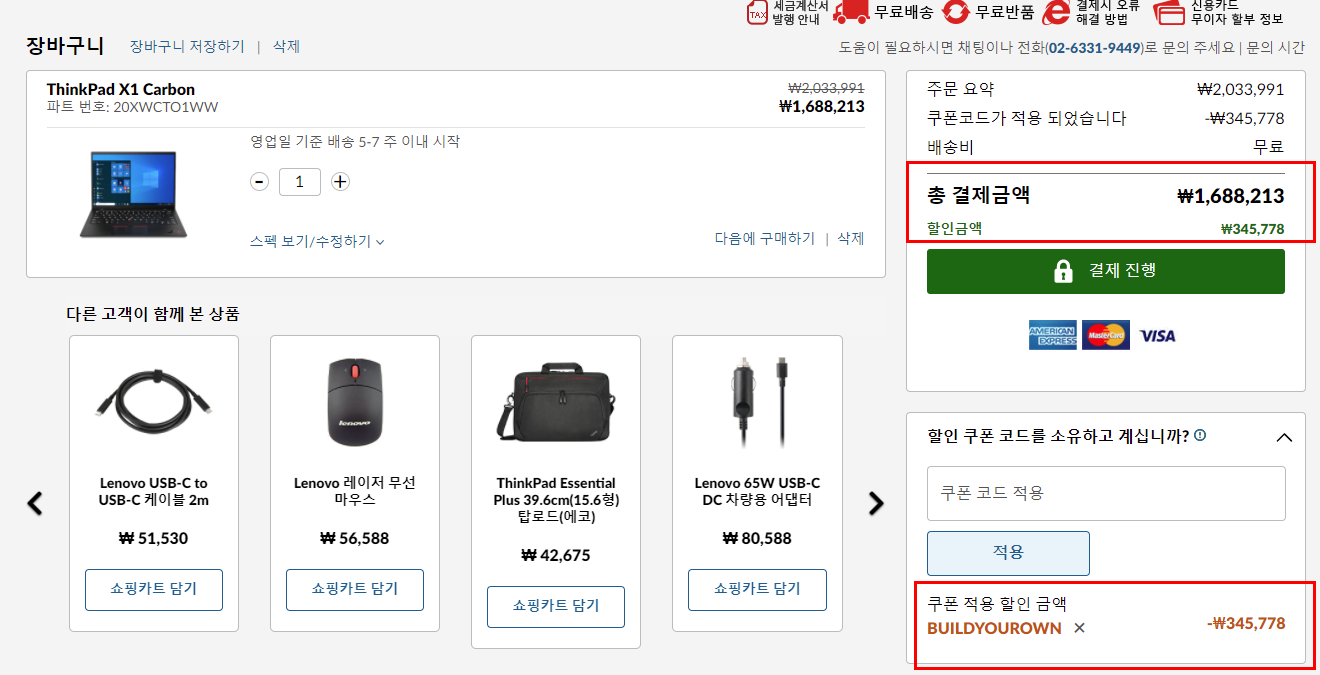Click the tax invoice (세금계산서) icon
This screenshot has height=675, width=1320.
[757, 13]
